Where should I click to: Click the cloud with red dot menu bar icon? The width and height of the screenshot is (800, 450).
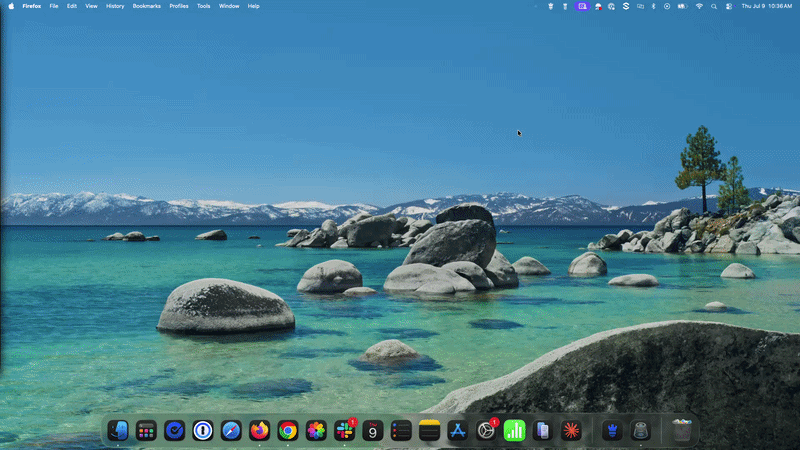(x=598, y=6)
